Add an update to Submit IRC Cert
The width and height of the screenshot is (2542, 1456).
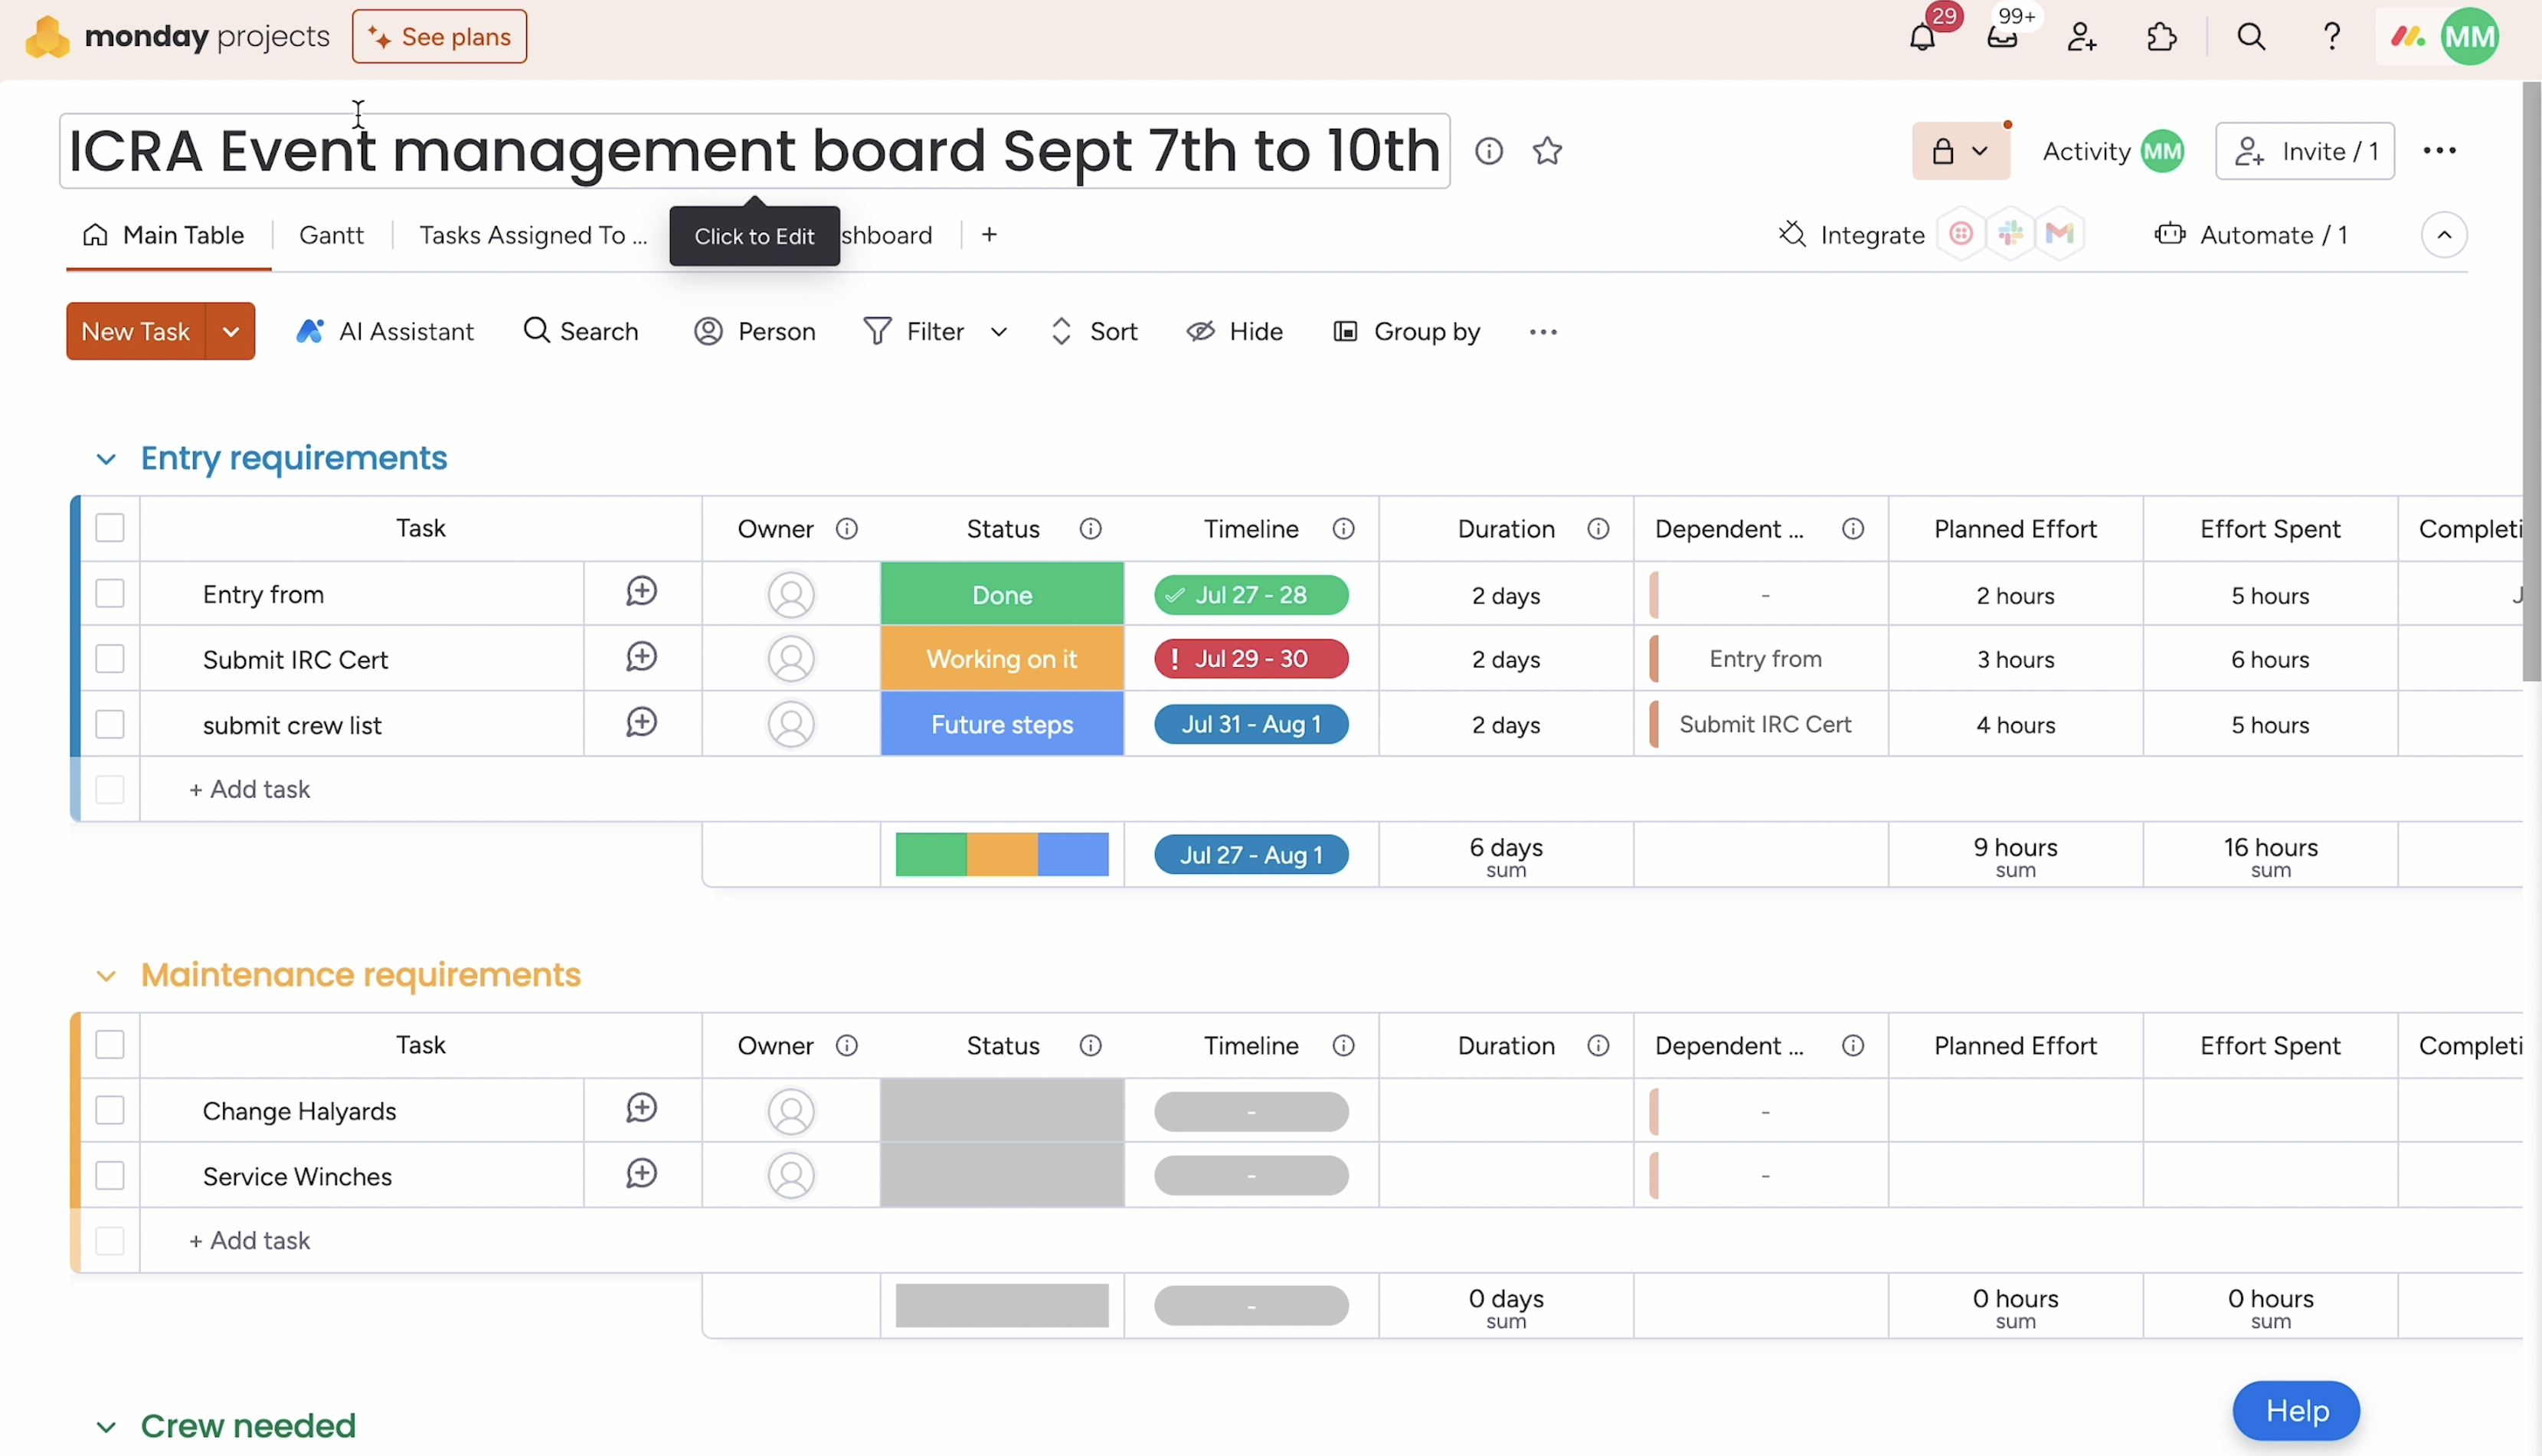pos(641,658)
